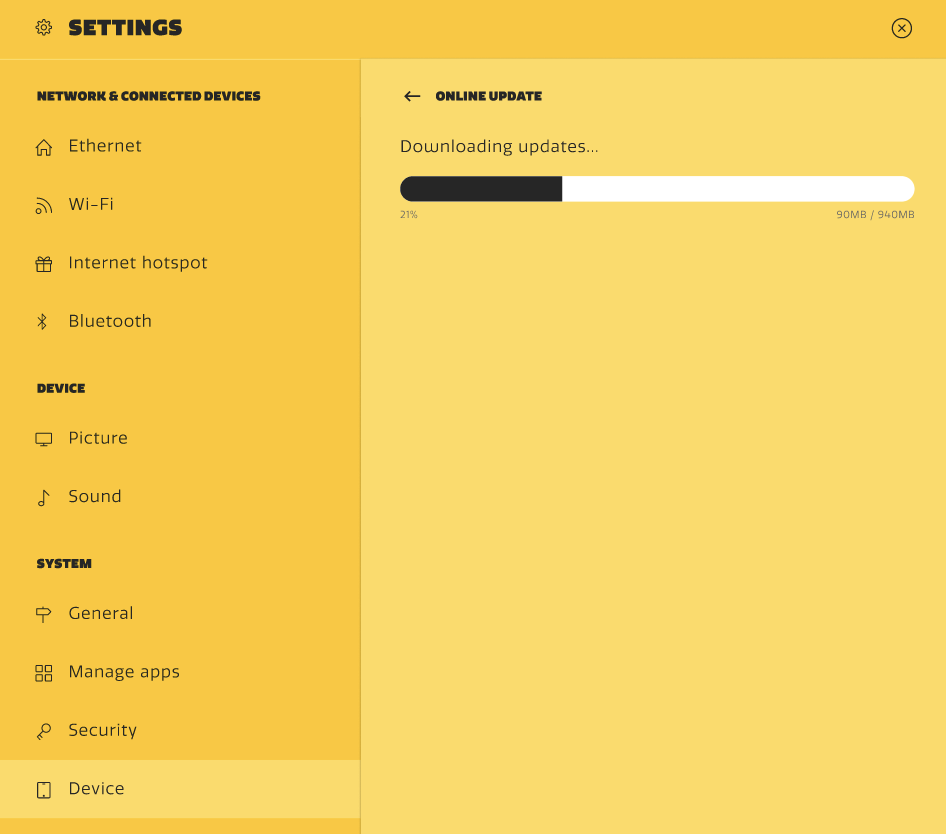Open Security settings
The width and height of the screenshot is (946, 834).
coord(180,731)
